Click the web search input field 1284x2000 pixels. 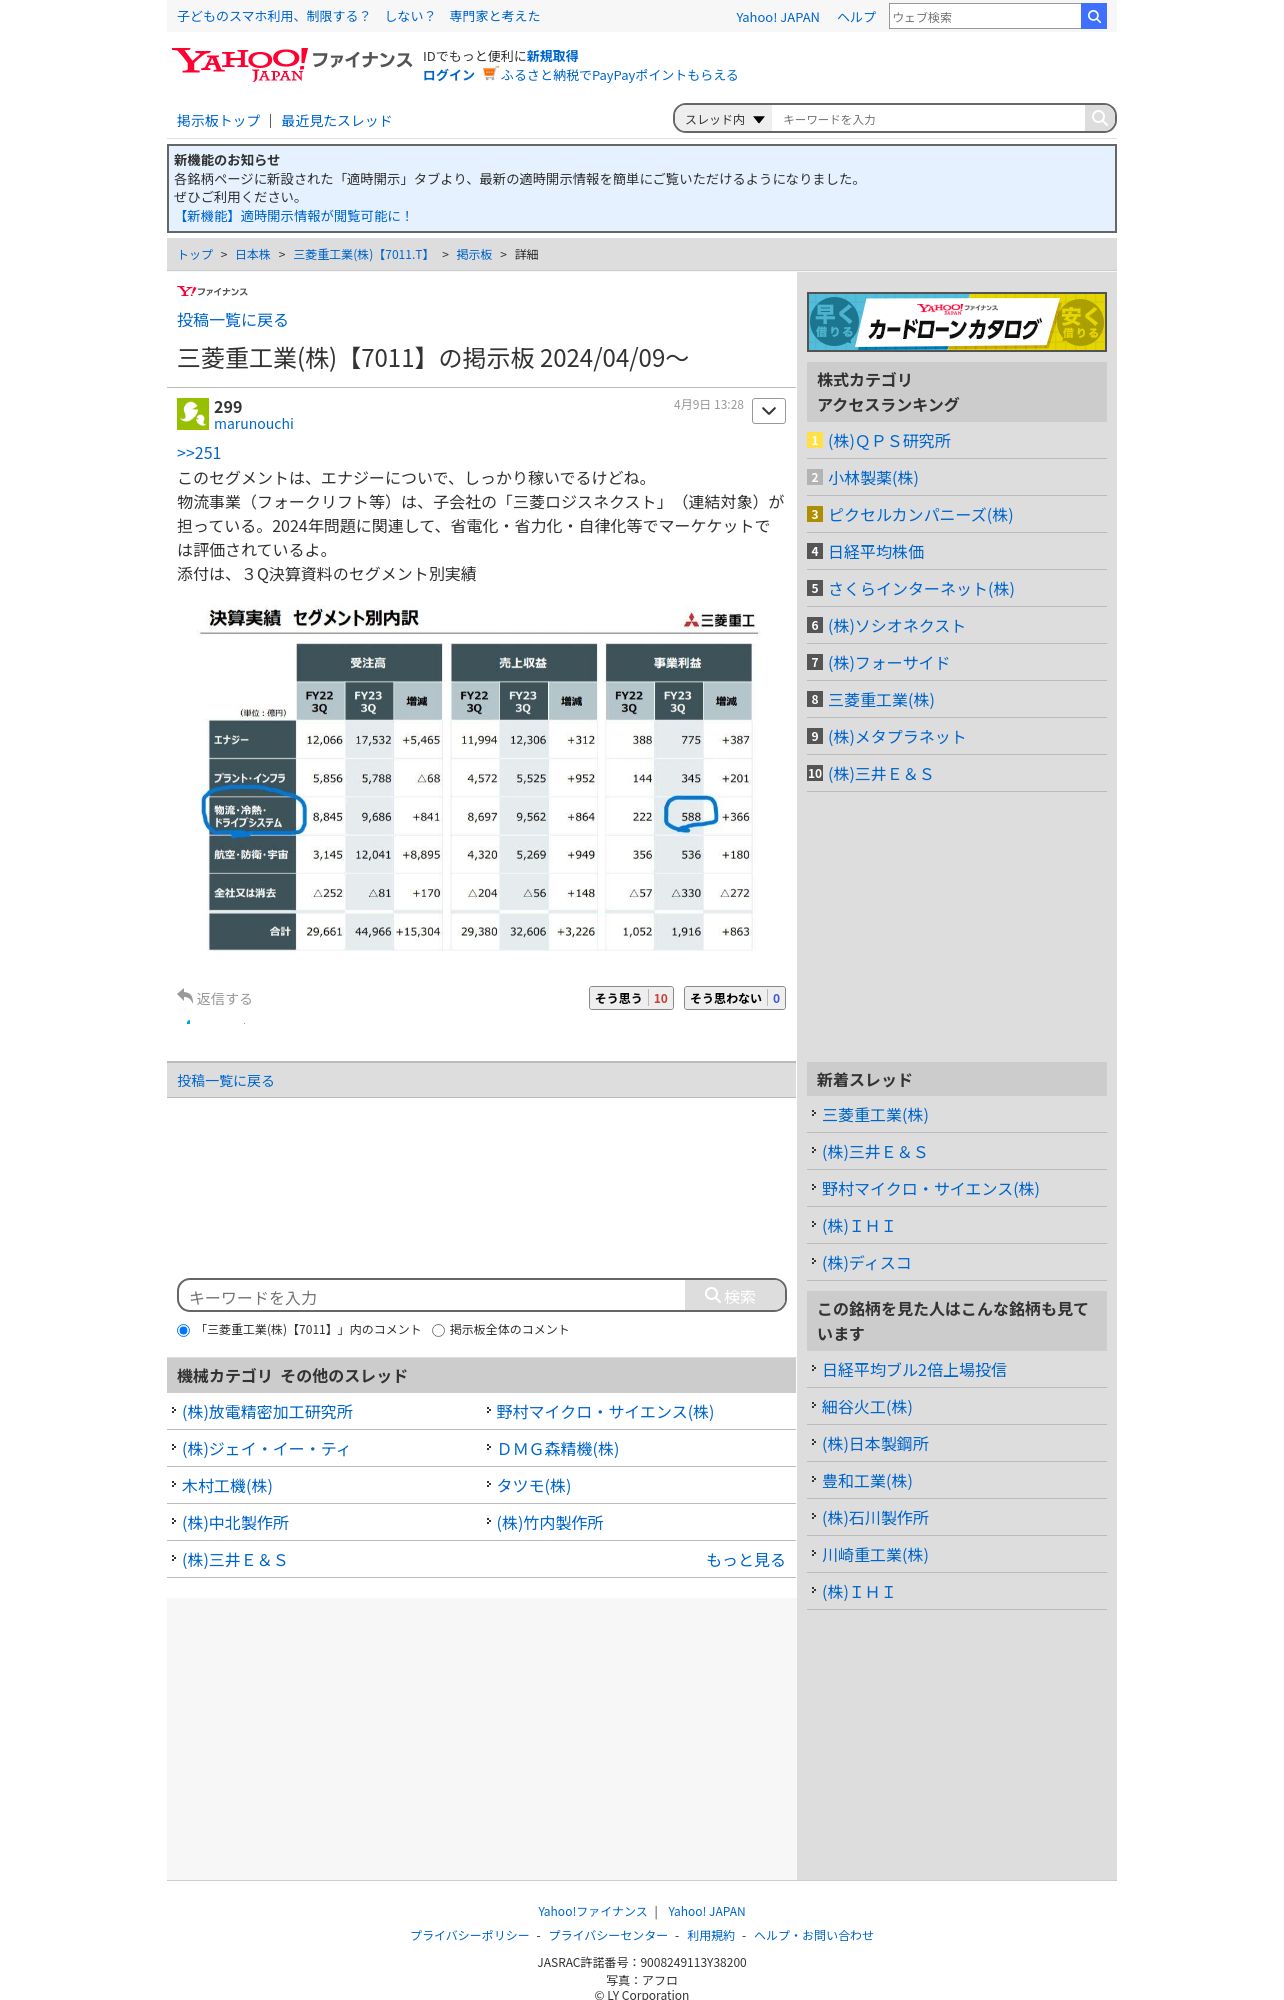pyautogui.click(x=985, y=16)
